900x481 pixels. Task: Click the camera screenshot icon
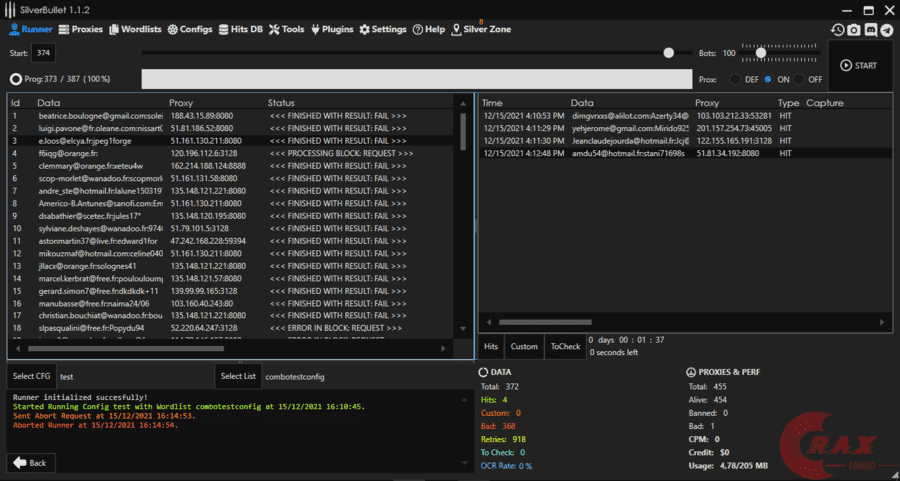click(x=854, y=30)
